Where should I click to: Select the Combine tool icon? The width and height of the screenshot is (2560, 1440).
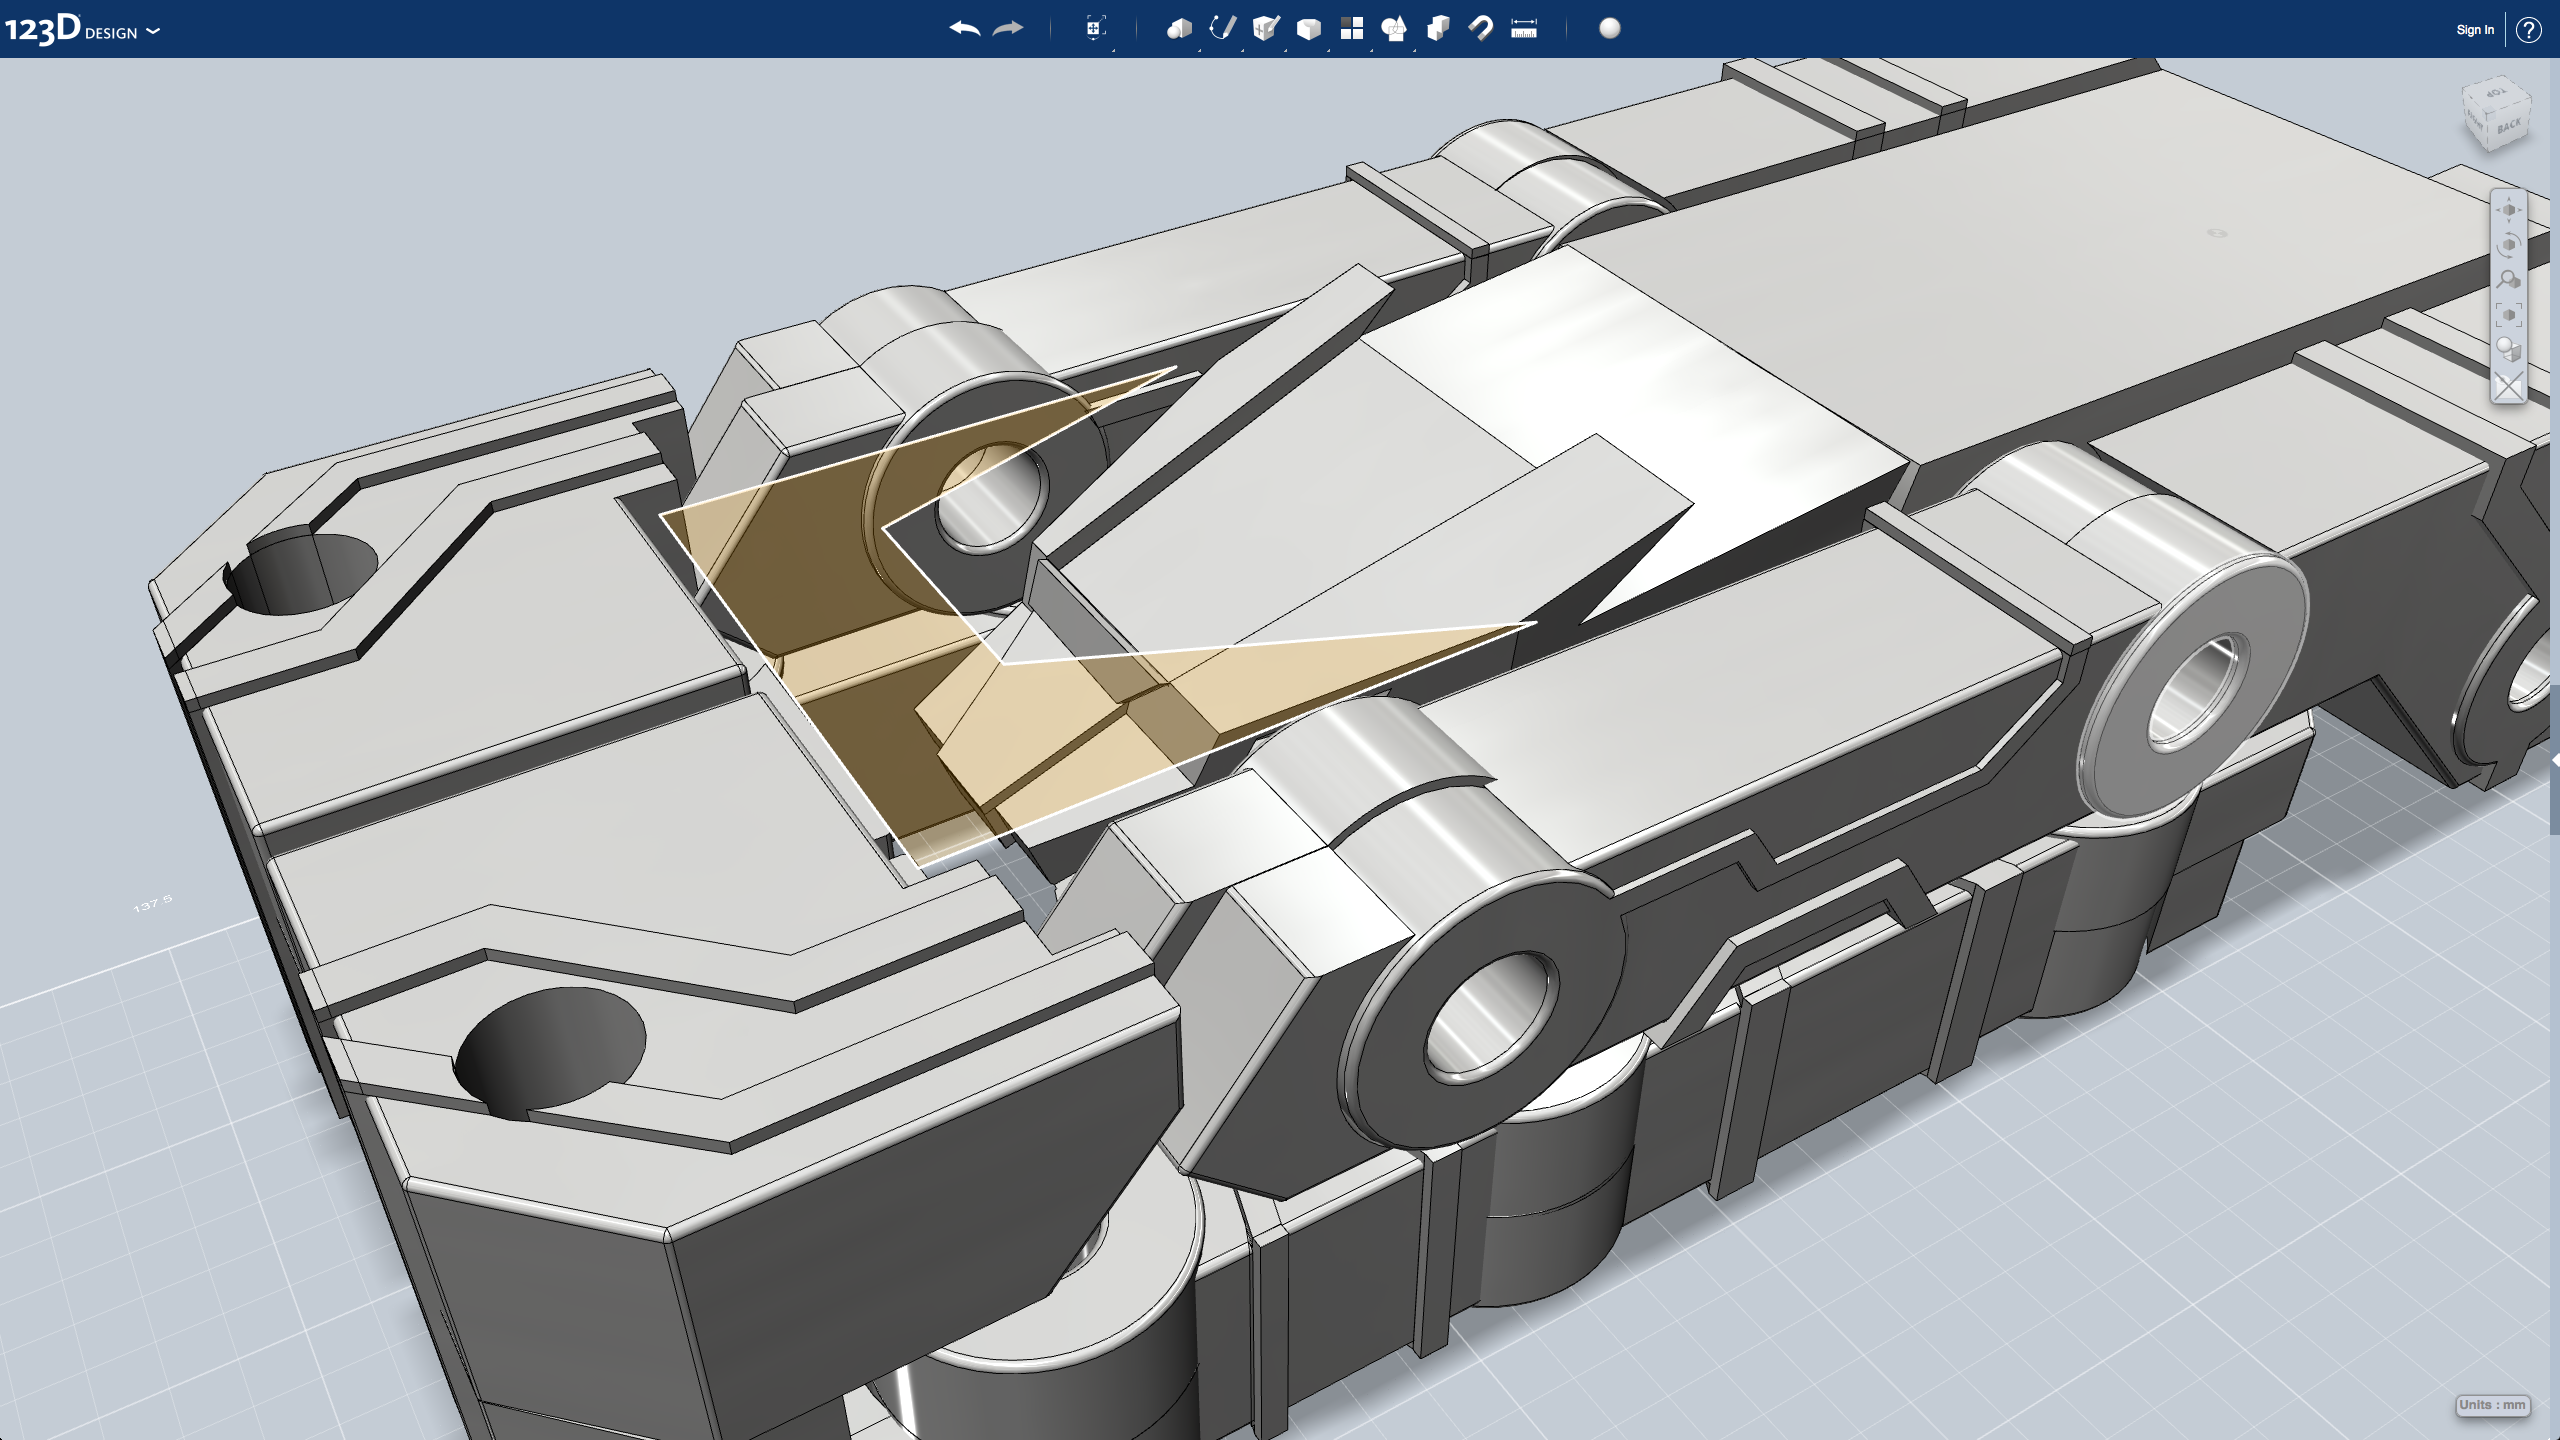[x=1438, y=28]
